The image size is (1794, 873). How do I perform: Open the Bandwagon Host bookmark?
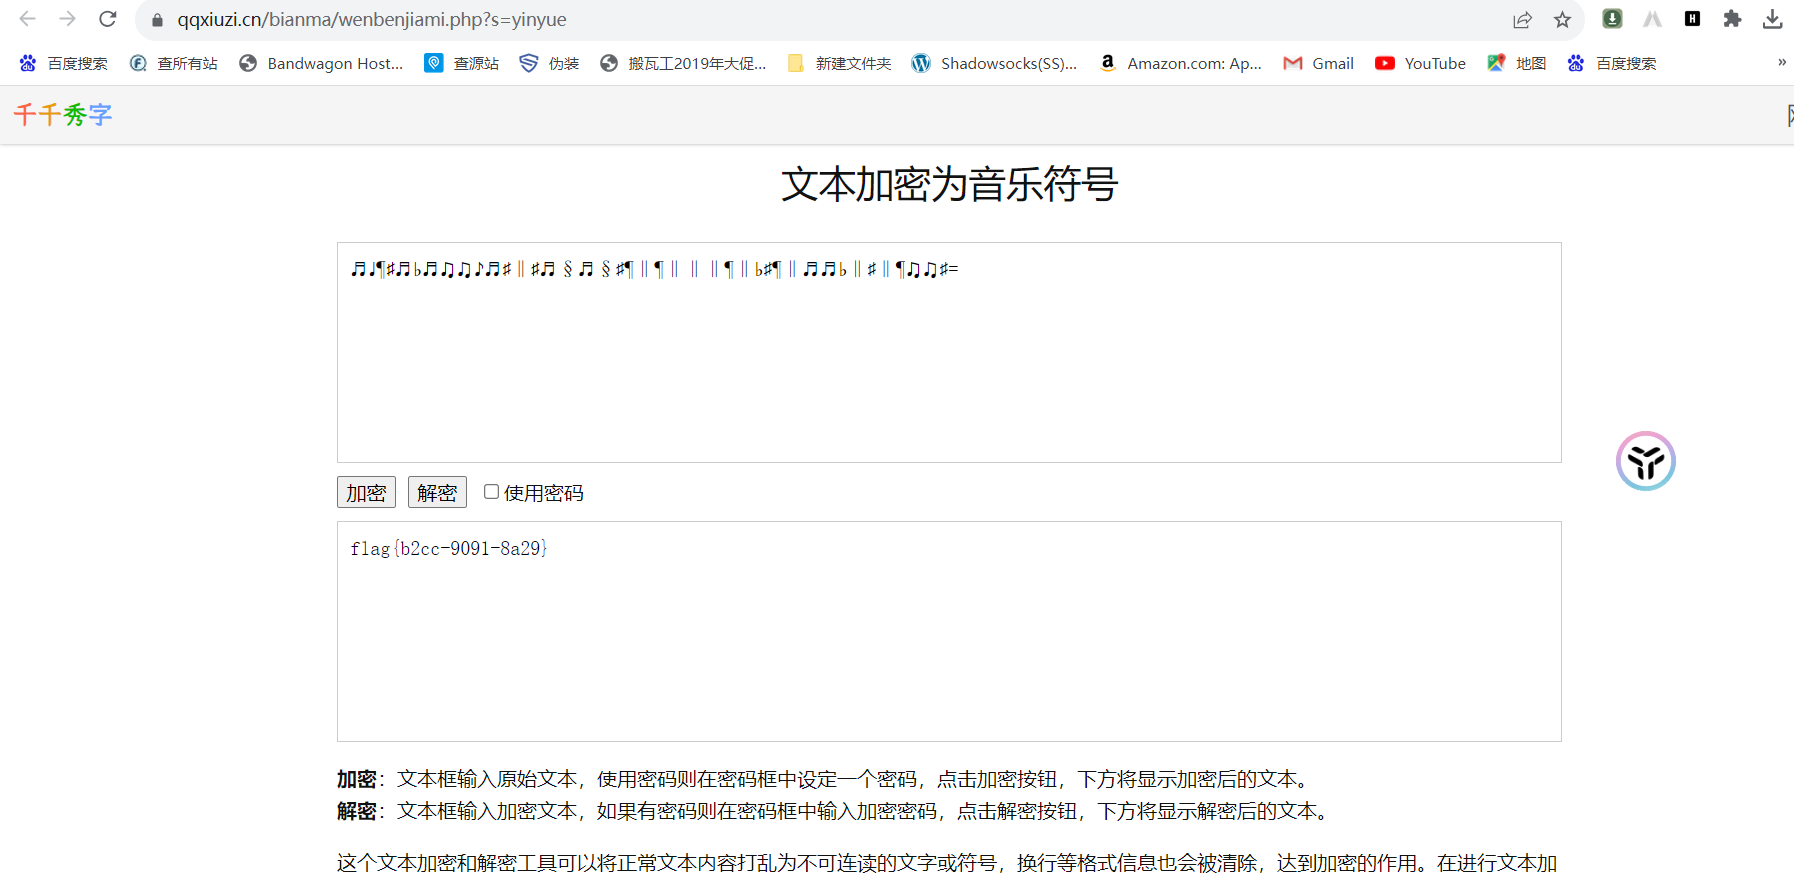coord(321,63)
